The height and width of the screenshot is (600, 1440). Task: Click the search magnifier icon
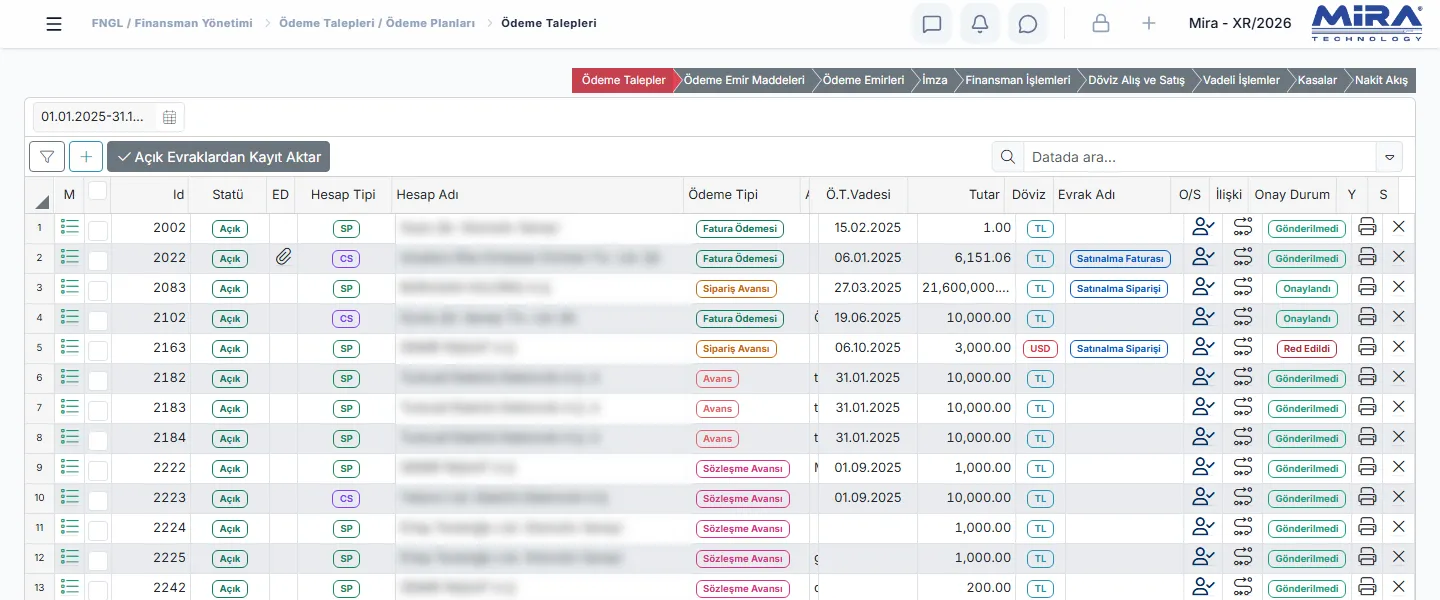coord(1008,157)
